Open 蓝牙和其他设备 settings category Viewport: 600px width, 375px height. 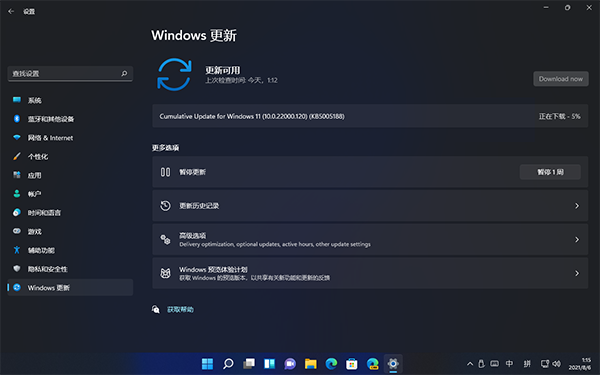70,119
